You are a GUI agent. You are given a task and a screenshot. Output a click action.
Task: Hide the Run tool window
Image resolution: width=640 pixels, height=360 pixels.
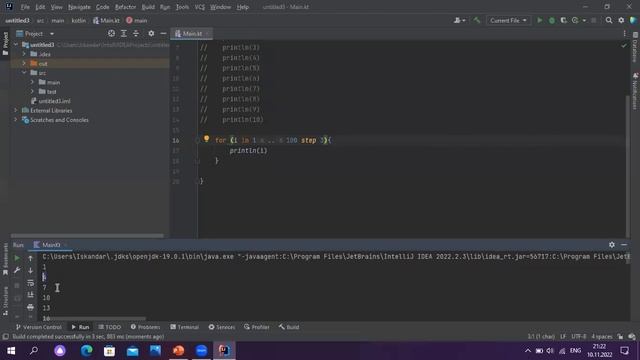pos(624,244)
